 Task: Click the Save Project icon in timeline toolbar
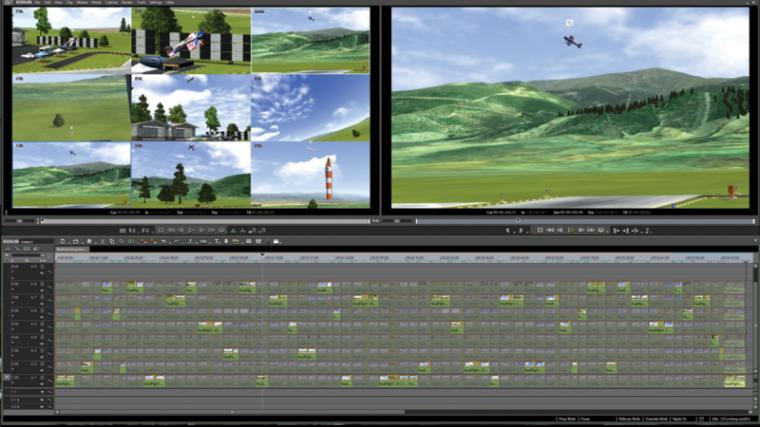89,241
